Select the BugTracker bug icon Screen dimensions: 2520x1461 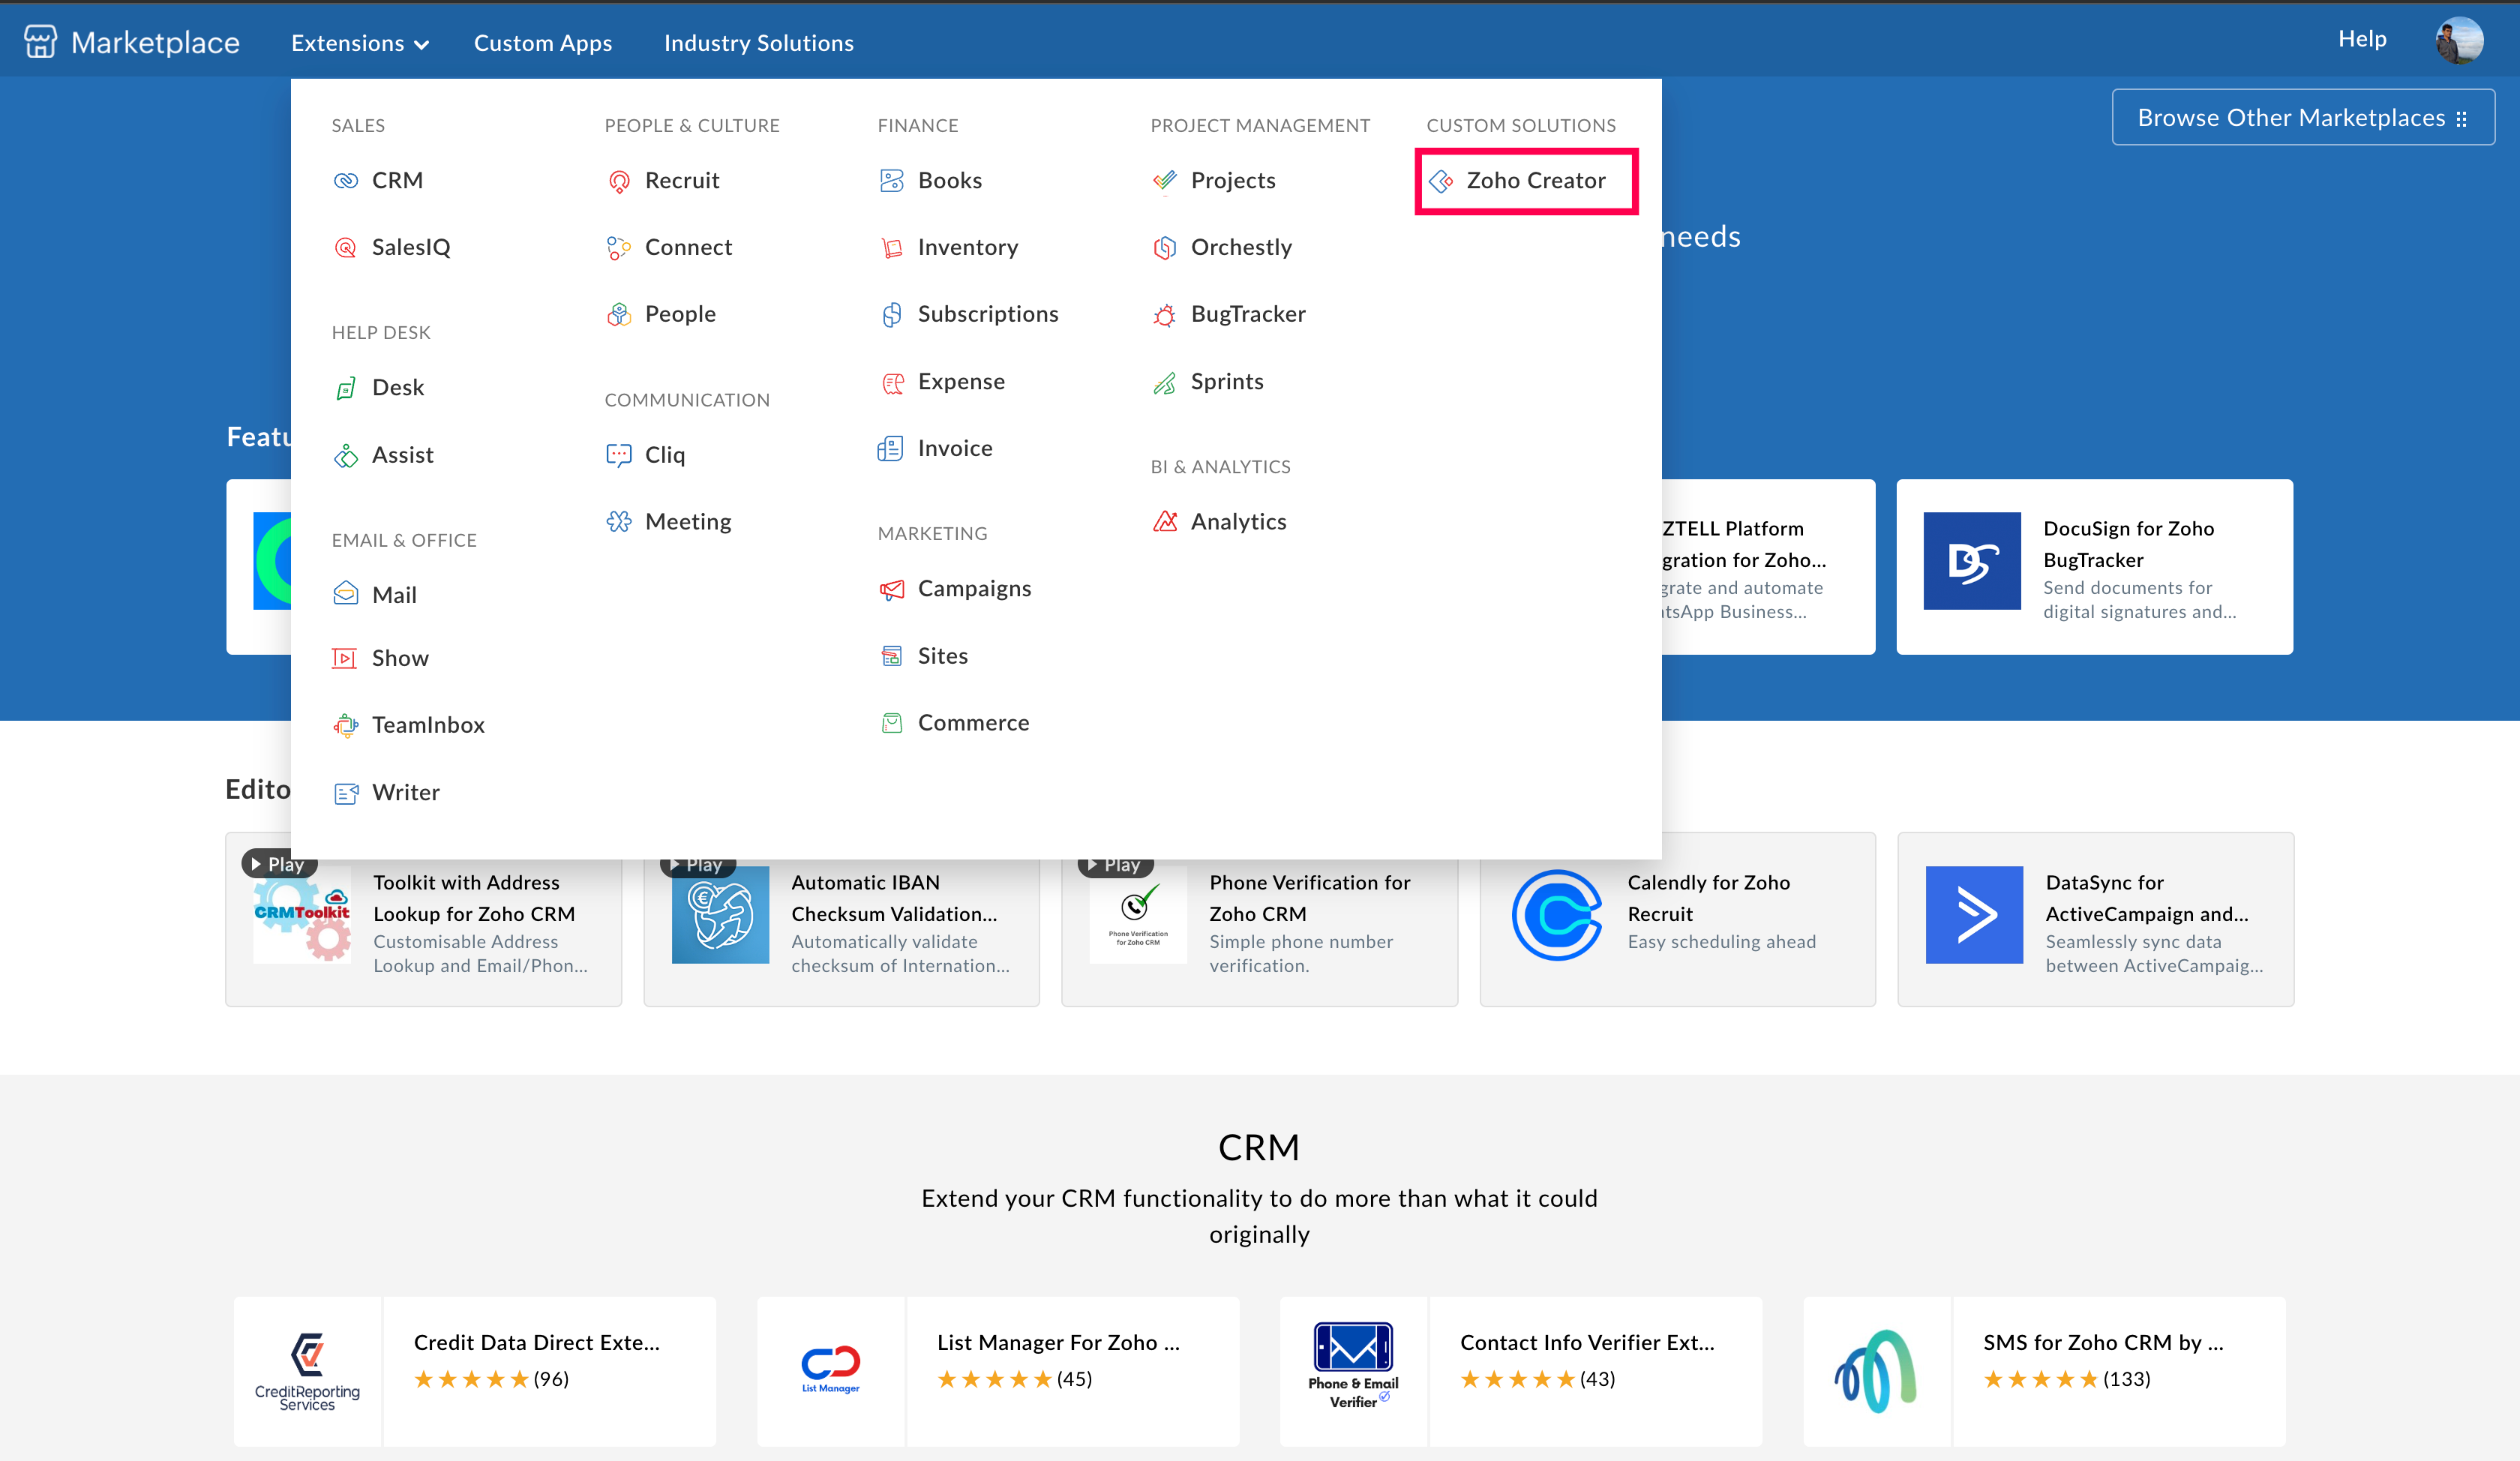point(1164,315)
